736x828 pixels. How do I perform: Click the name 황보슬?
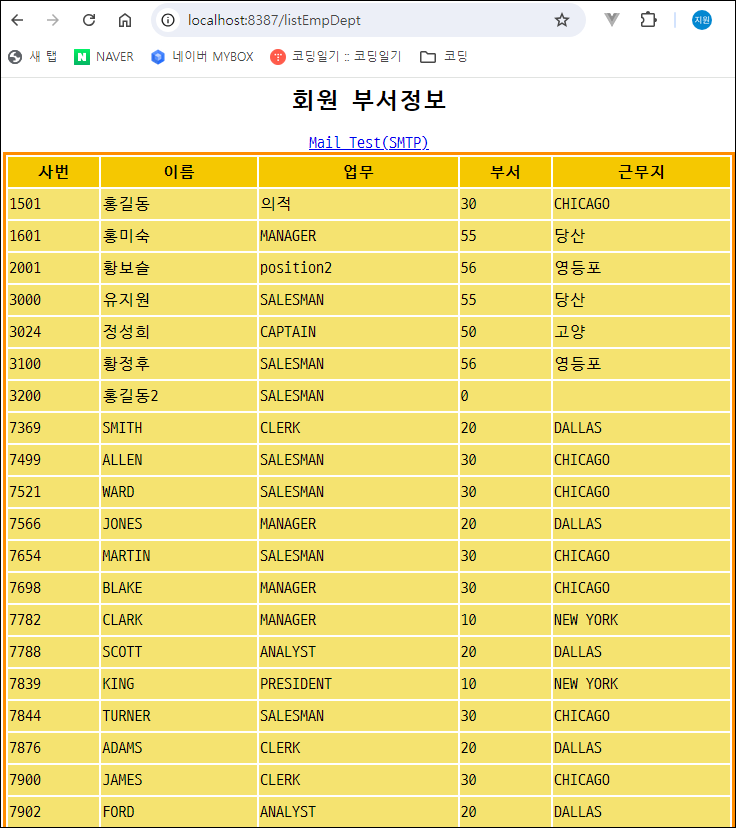coord(126,268)
